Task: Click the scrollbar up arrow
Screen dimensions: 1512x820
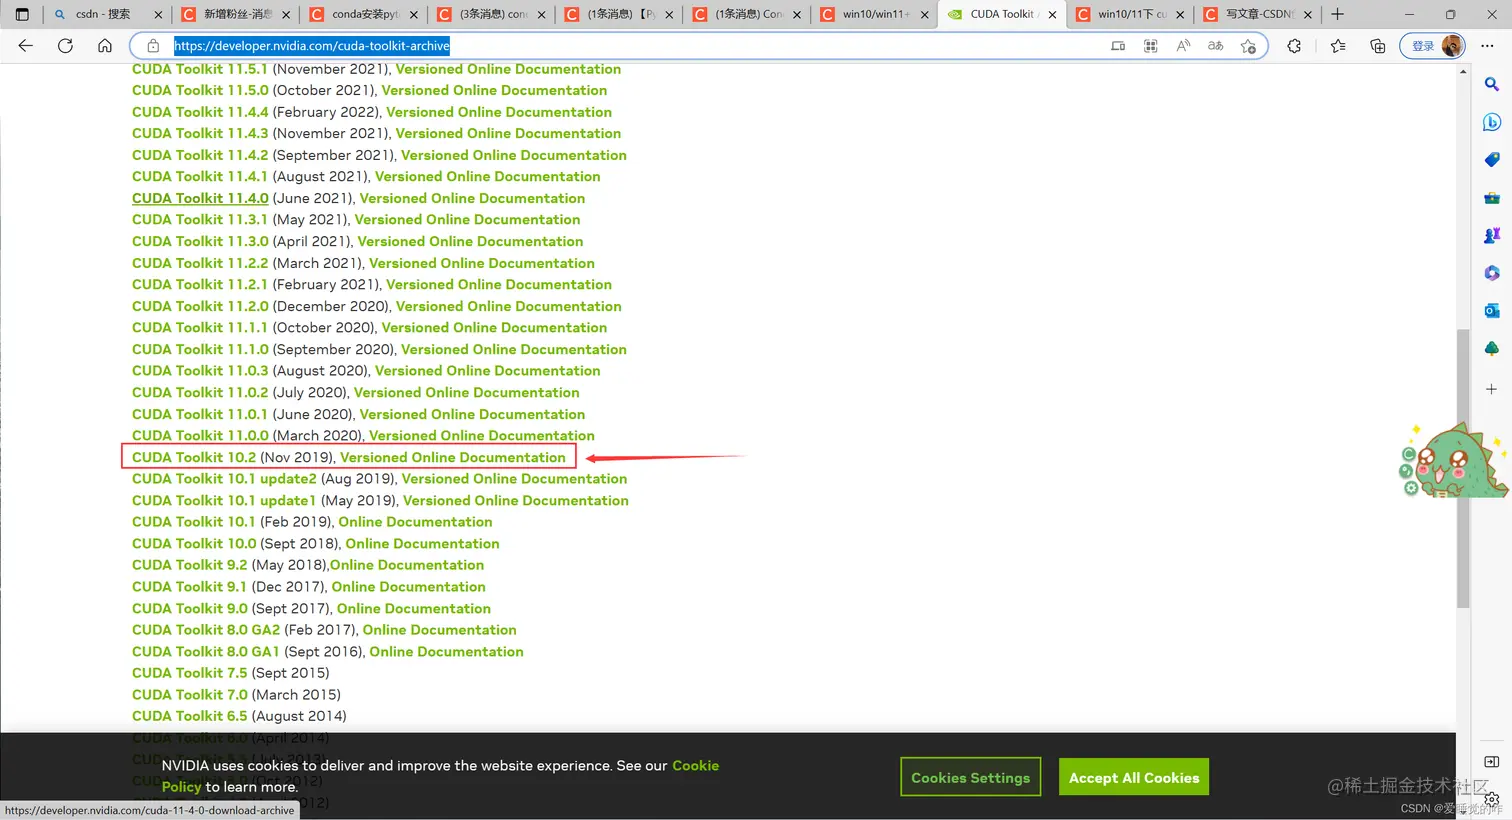Action: click(x=1463, y=72)
